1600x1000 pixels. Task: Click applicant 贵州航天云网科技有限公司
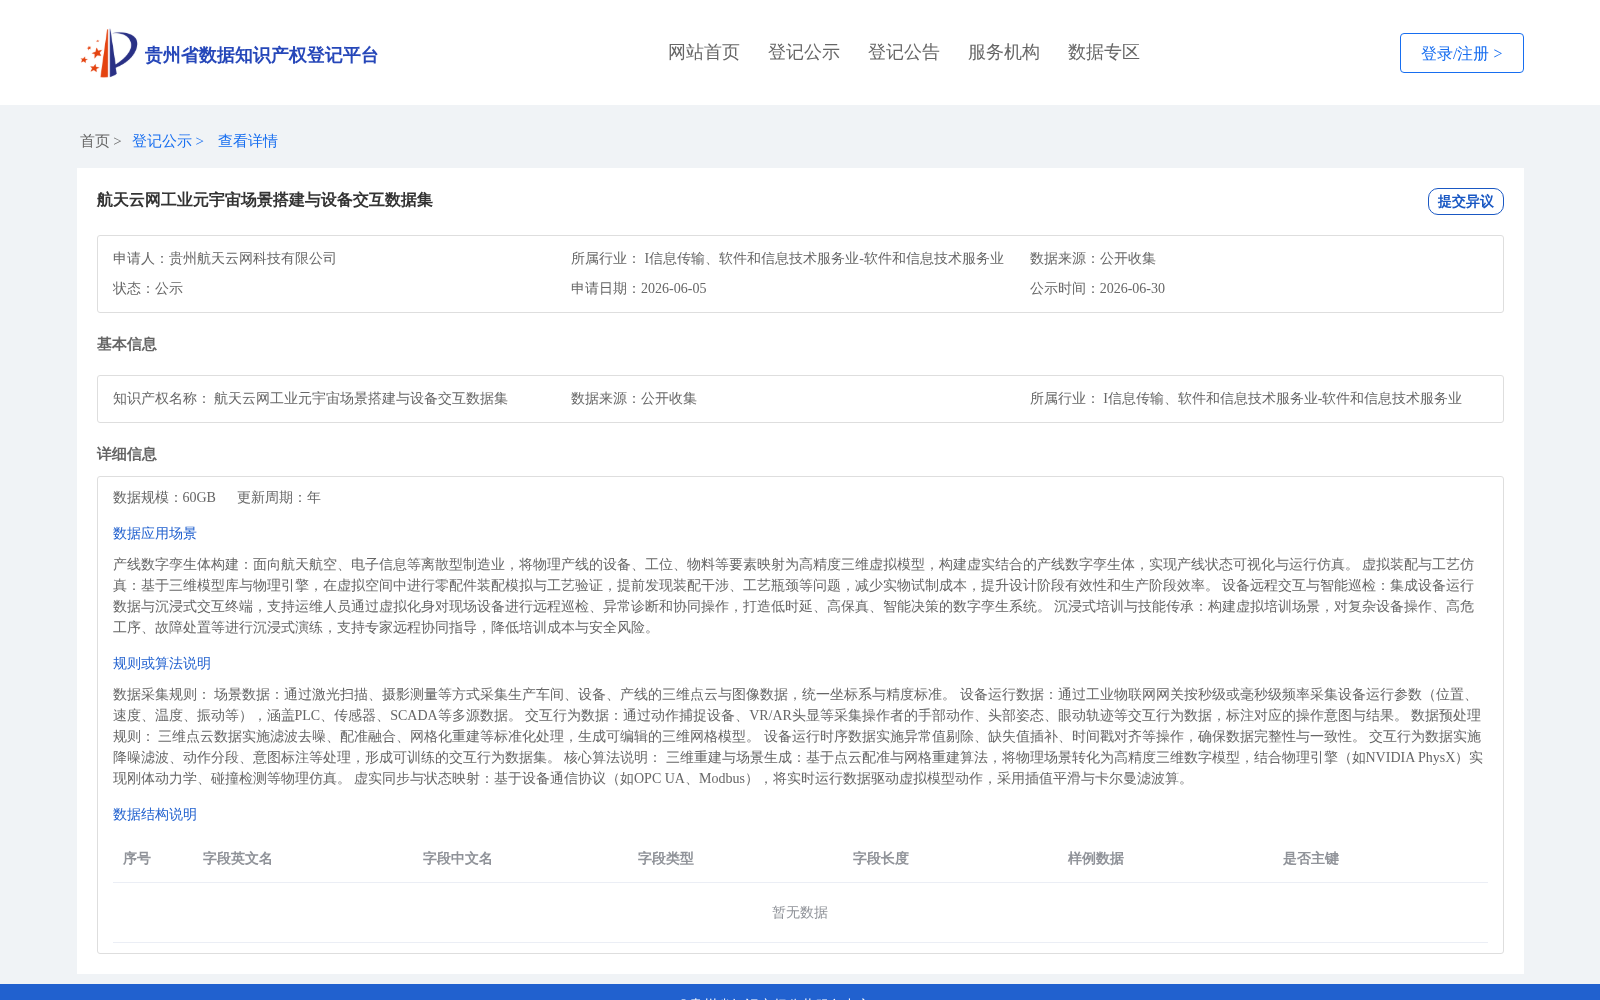[x=253, y=258]
